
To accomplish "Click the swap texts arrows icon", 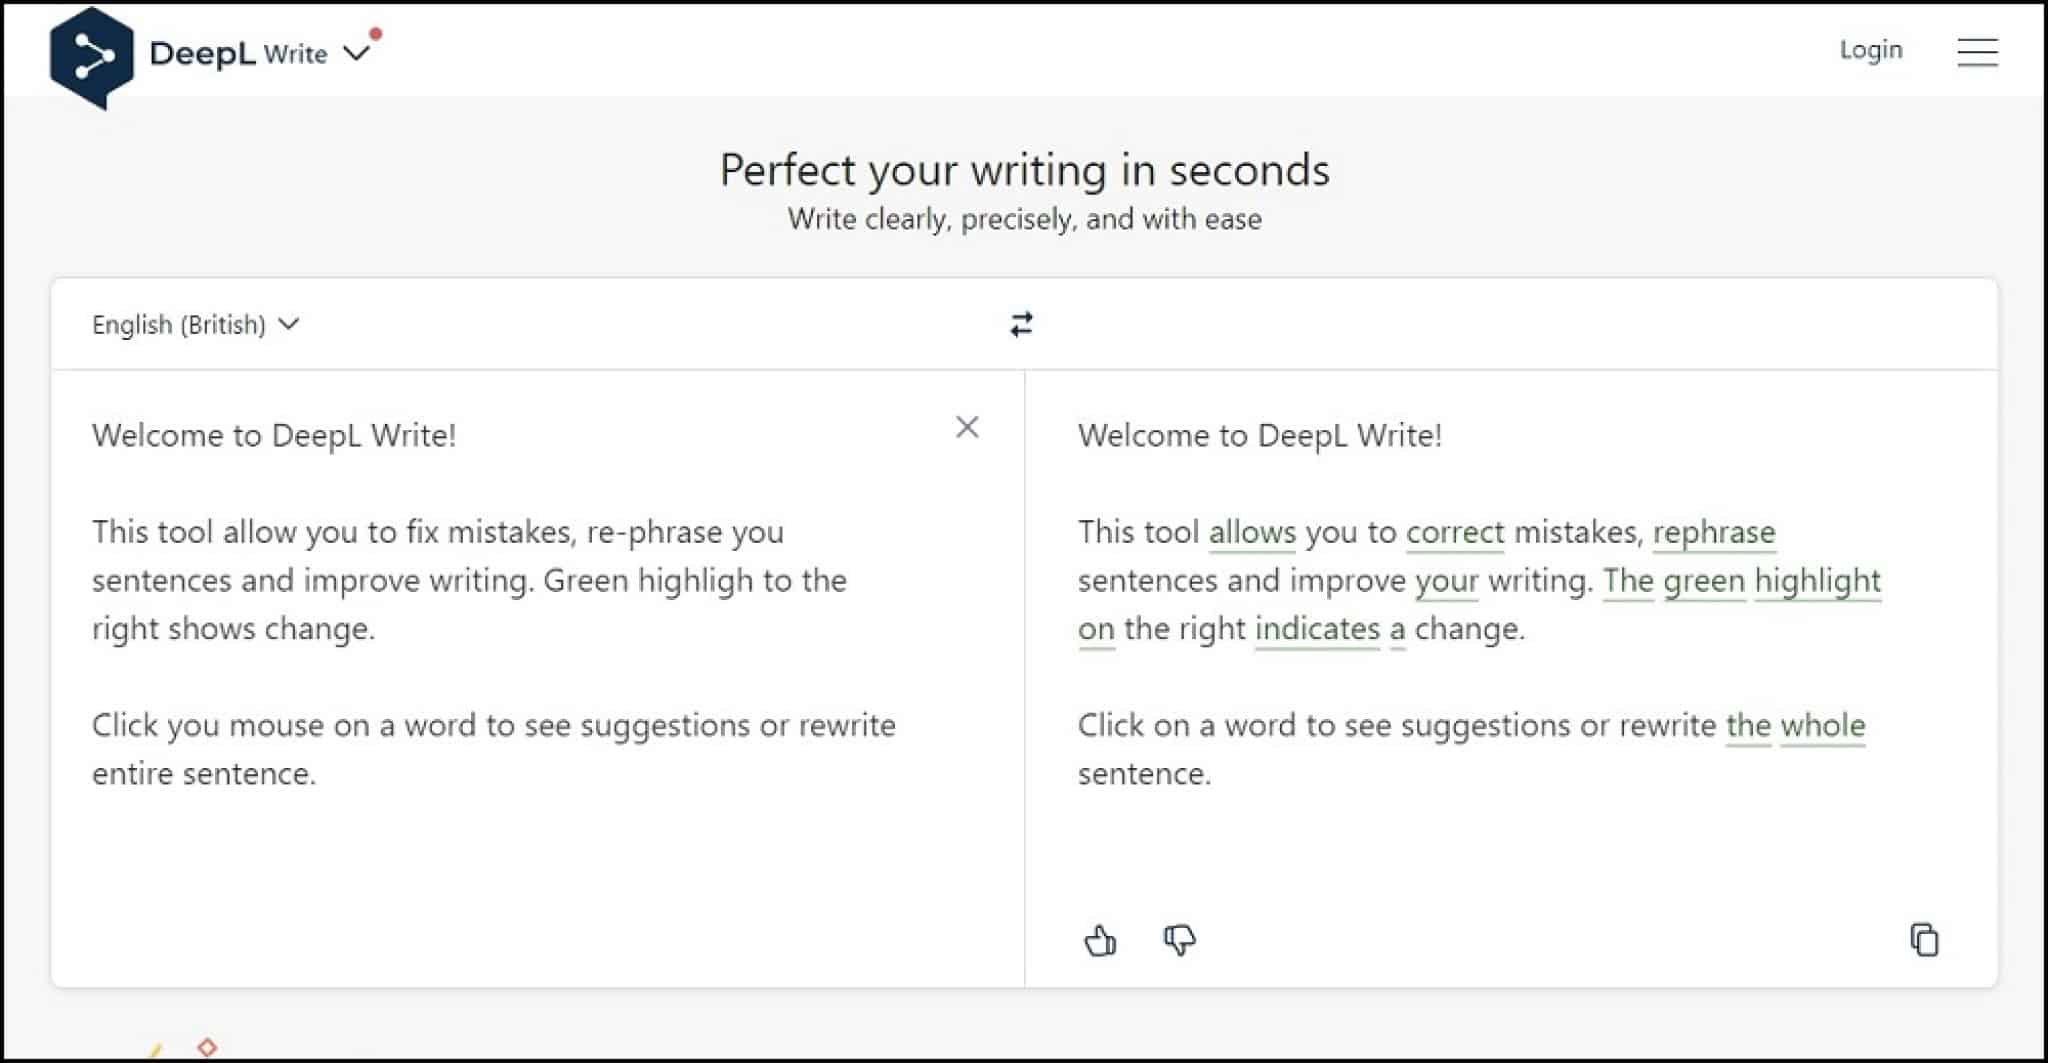I will coord(1021,325).
